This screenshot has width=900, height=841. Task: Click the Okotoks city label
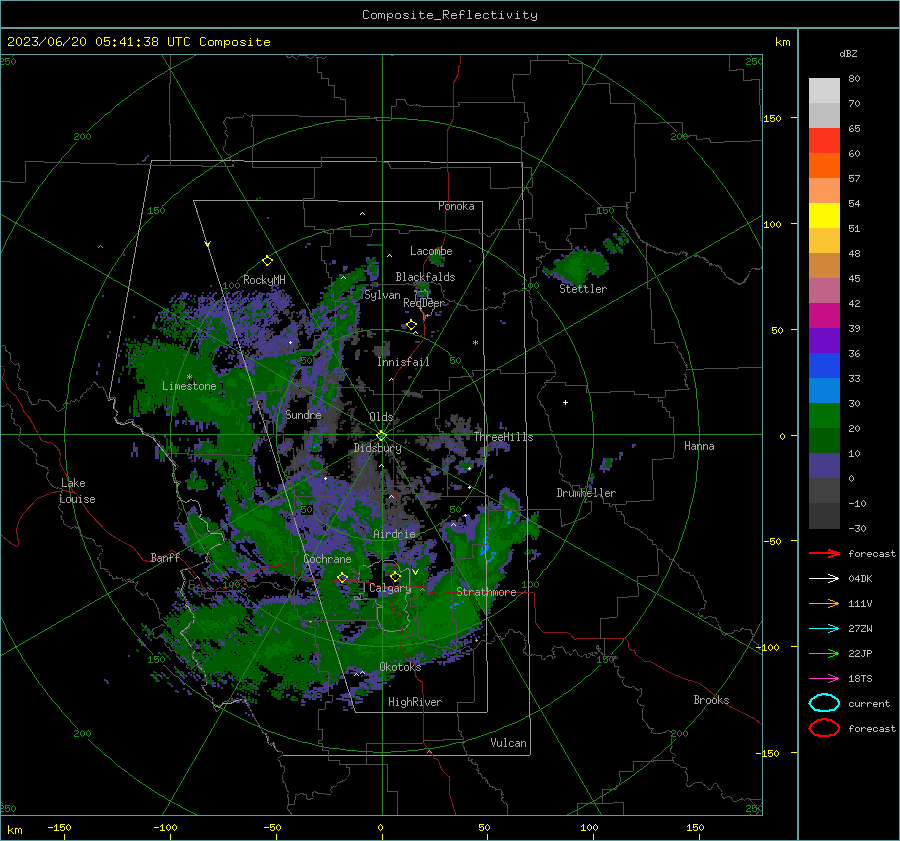(400, 667)
